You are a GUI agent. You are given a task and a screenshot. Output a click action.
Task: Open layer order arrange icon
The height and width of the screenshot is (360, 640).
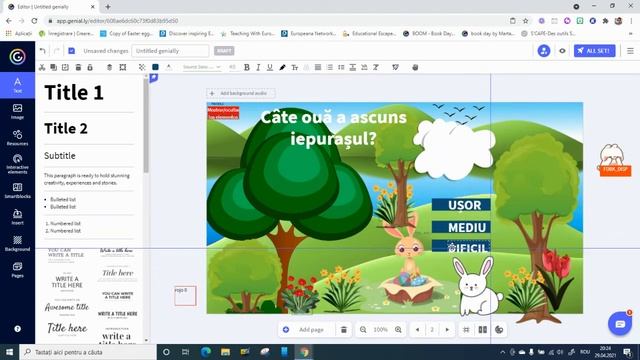(x=109, y=67)
